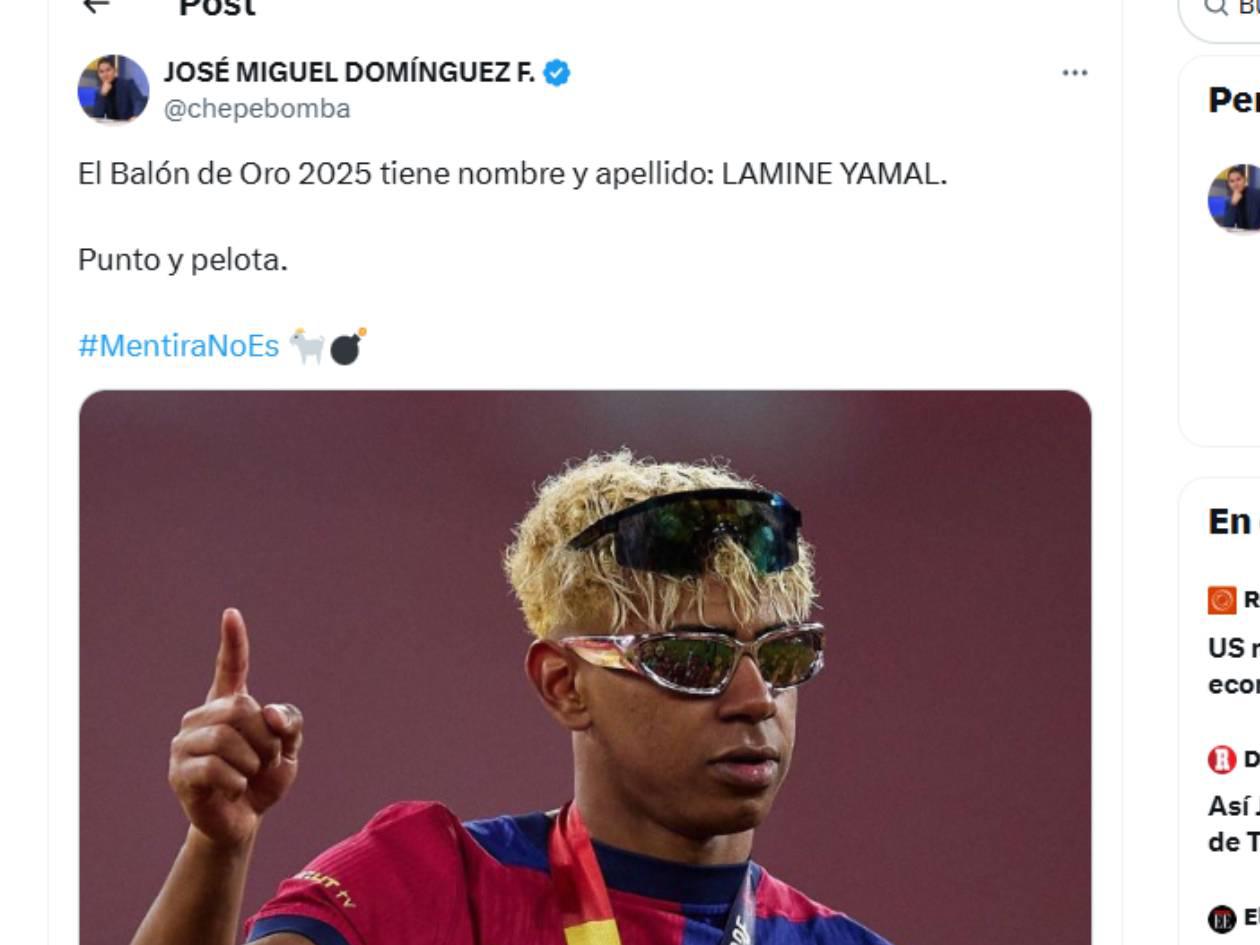Click the "Punto y pelota." post text
This screenshot has width=1260, height=945.
[183, 260]
